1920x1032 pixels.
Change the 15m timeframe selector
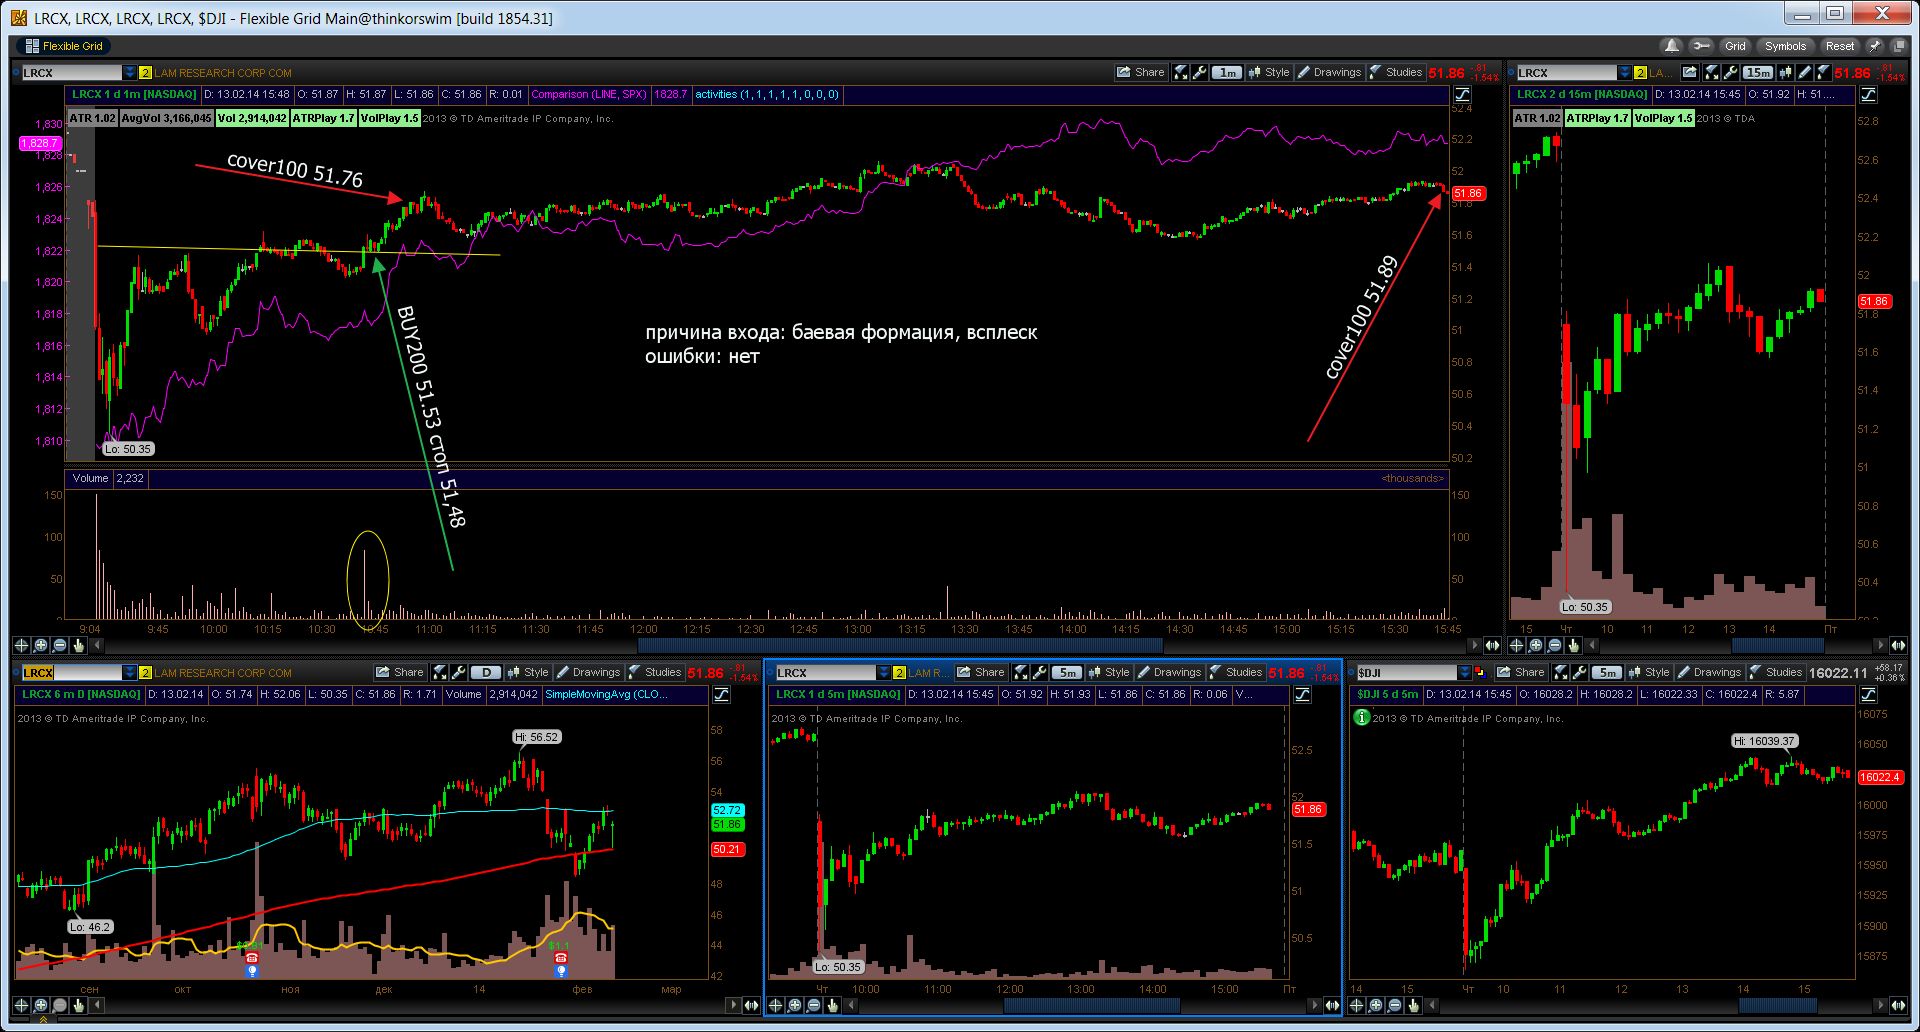coord(1757,72)
